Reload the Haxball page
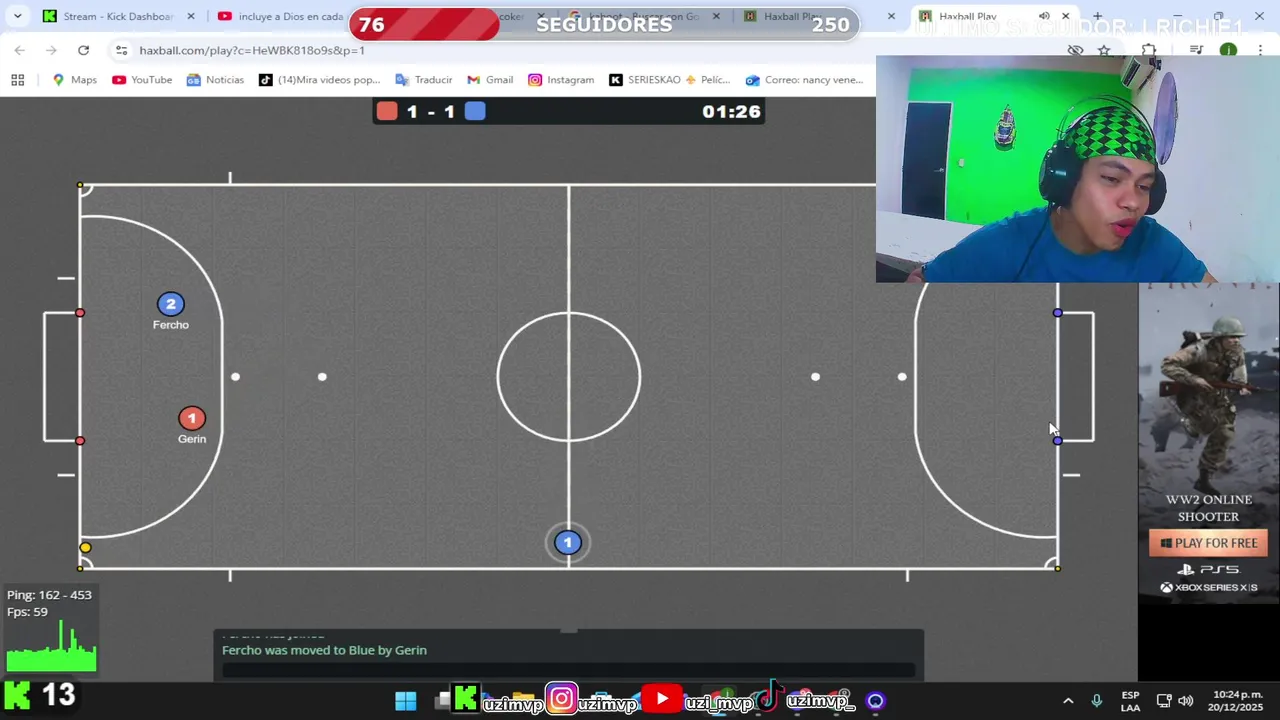Image resolution: width=1280 pixels, height=720 pixels. [x=83, y=50]
